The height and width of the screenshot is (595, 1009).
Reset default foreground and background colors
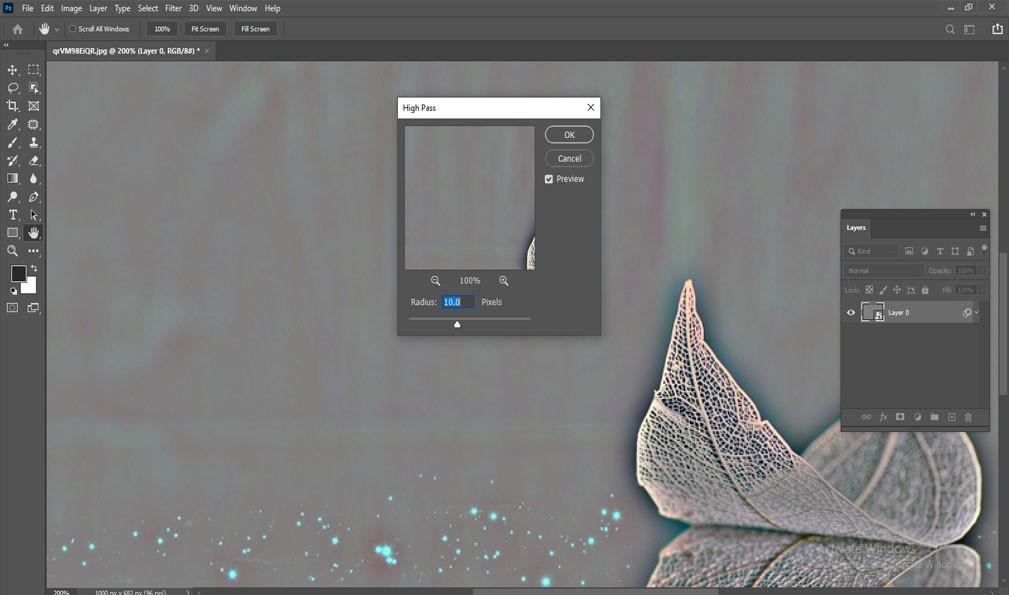(14, 291)
